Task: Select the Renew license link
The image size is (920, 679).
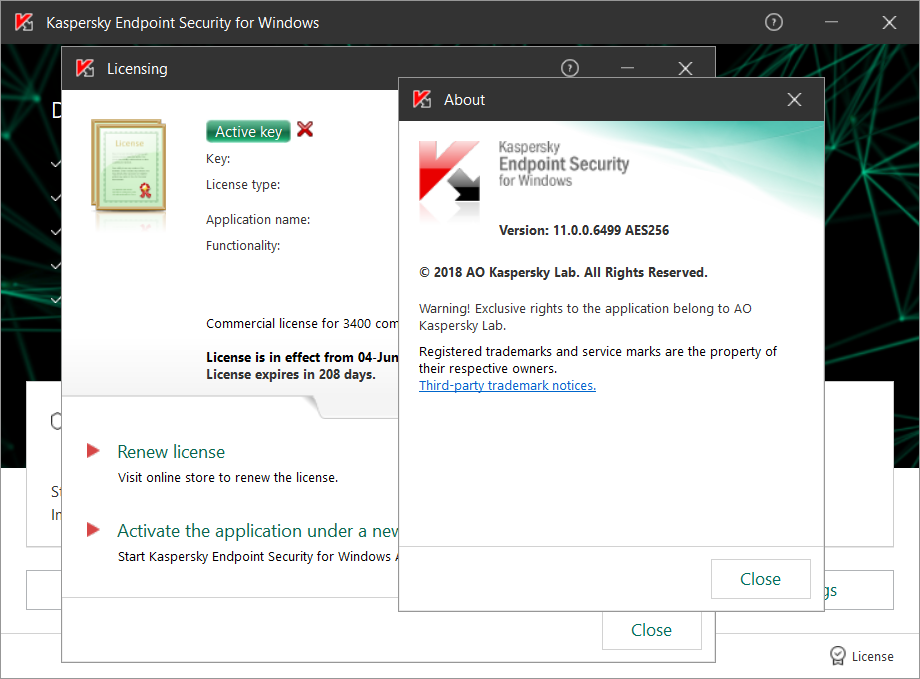Action: tap(171, 452)
